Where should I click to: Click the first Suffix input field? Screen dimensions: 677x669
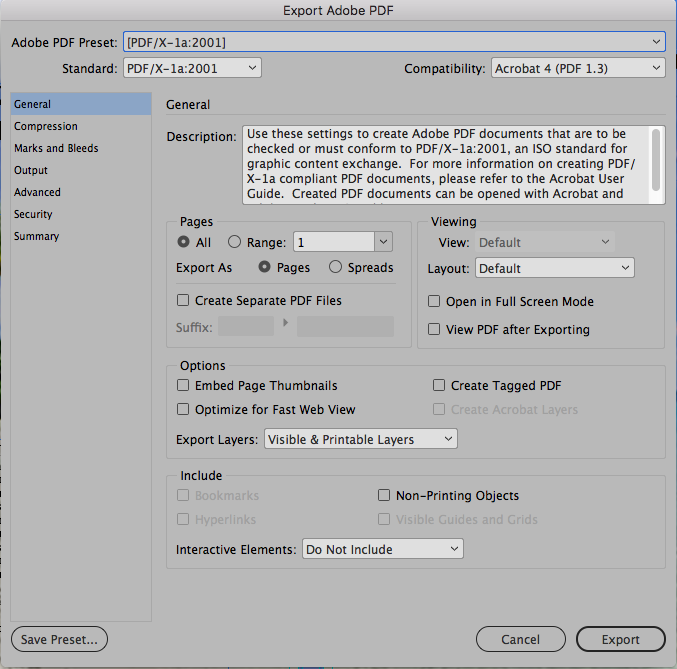pos(246,326)
